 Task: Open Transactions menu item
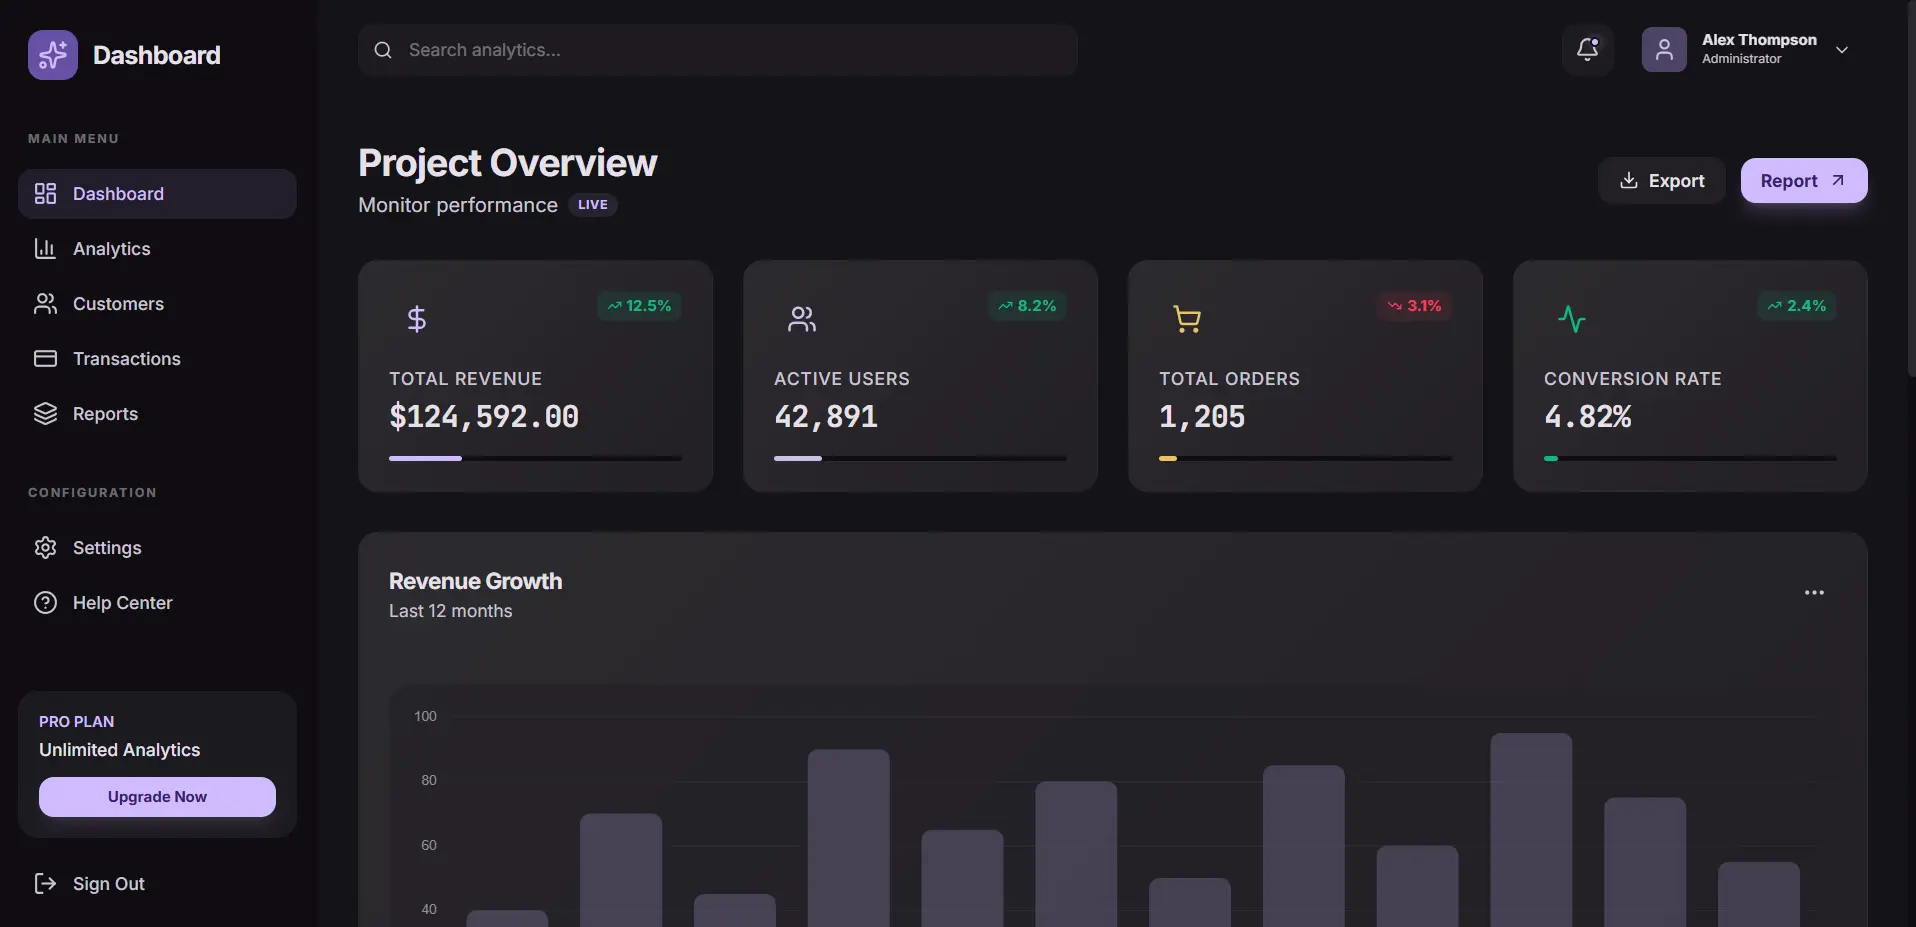157,358
